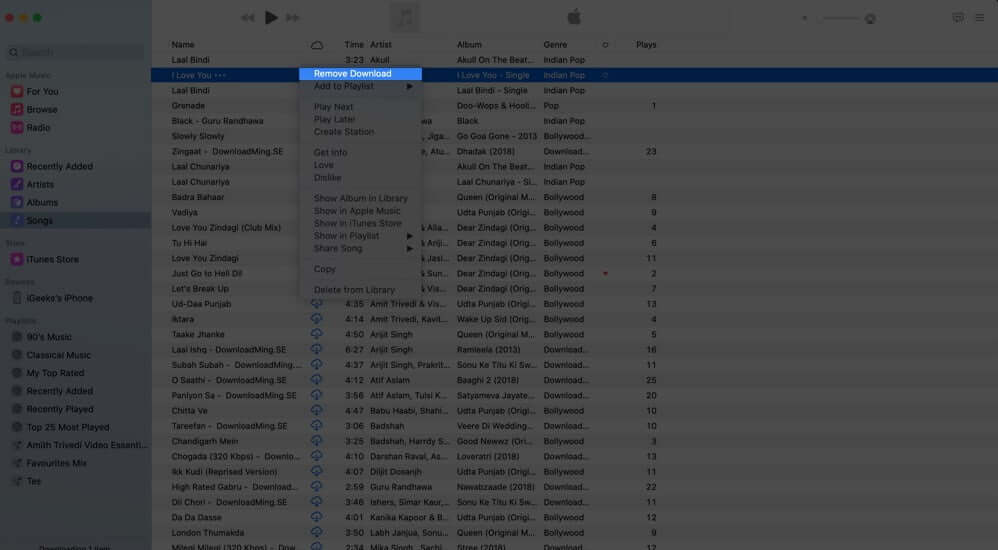Screen dimensions: 998x550
Task: Toggle the heart on Just Go to Hell Dil
Action: coord(605,274)
